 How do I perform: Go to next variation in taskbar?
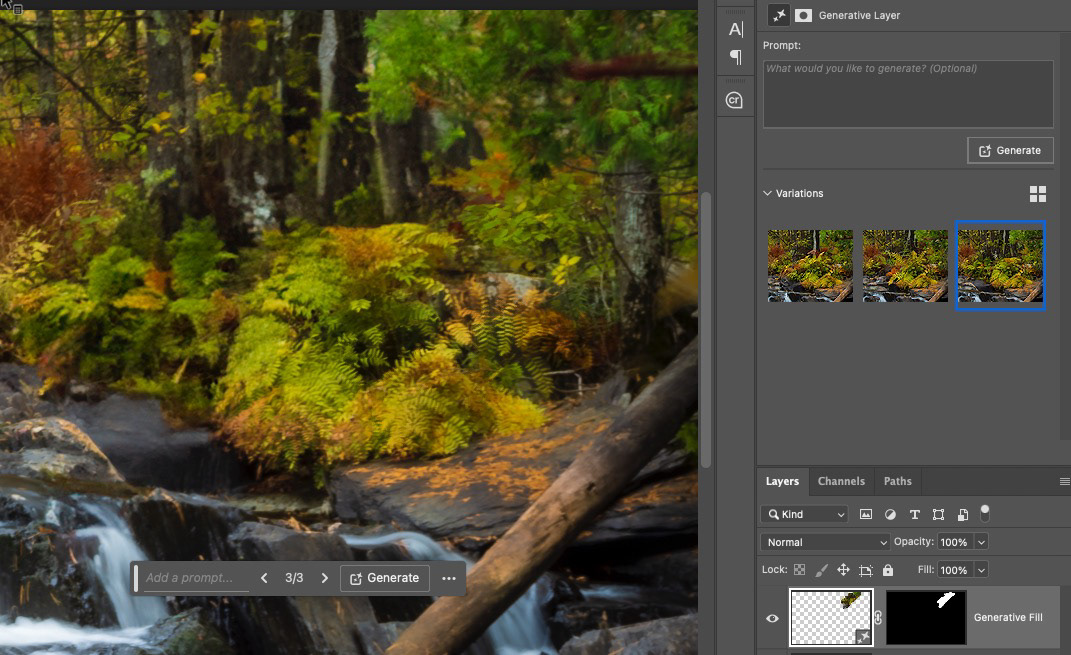pos(324,578)
